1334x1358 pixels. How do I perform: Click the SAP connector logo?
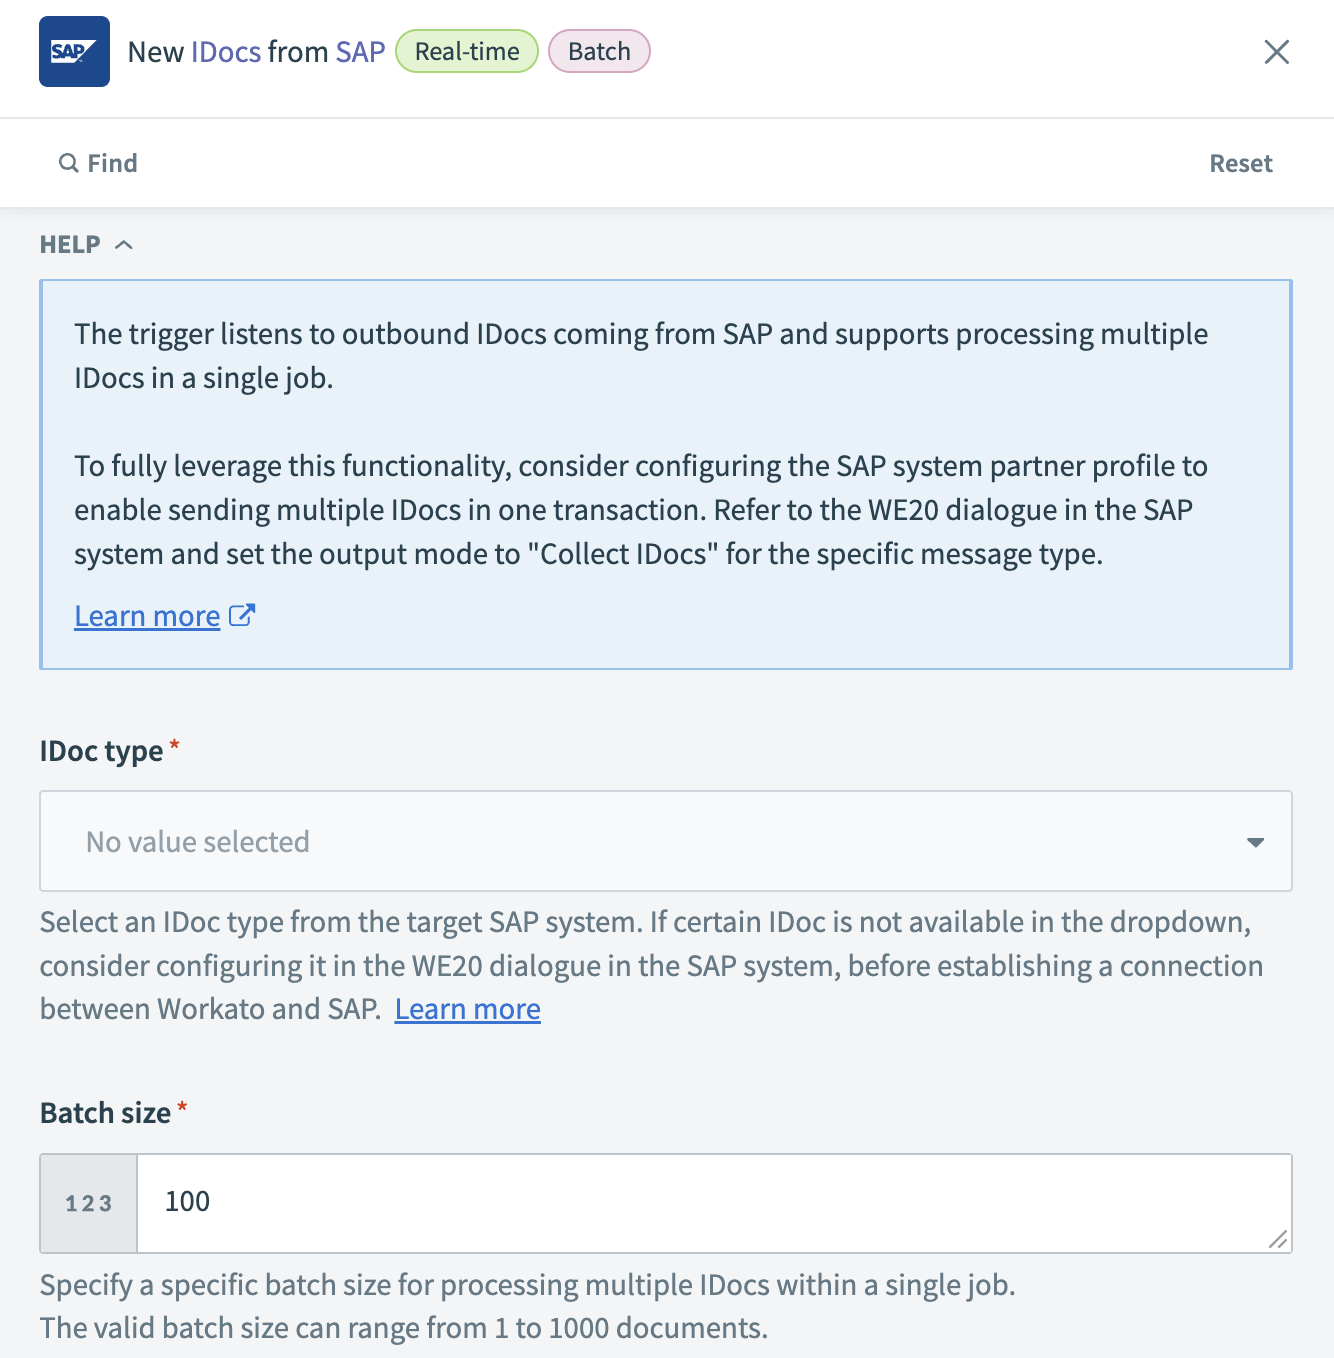(74, 51)
